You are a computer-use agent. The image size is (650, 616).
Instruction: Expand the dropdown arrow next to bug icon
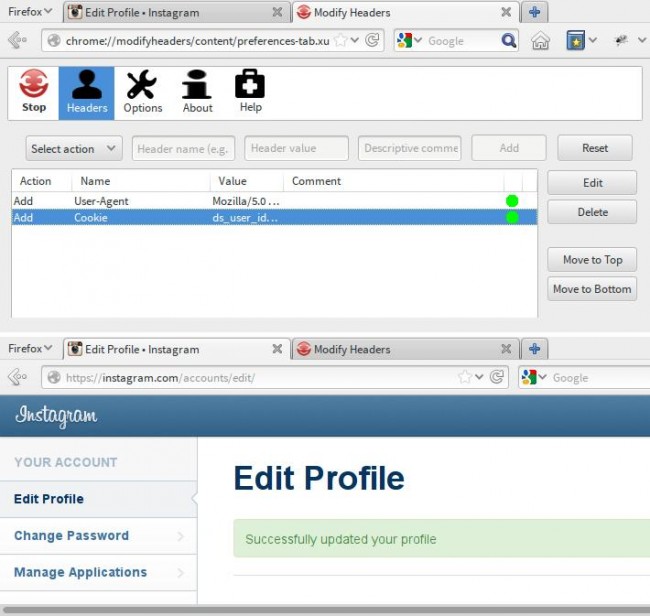pos(642,40)
